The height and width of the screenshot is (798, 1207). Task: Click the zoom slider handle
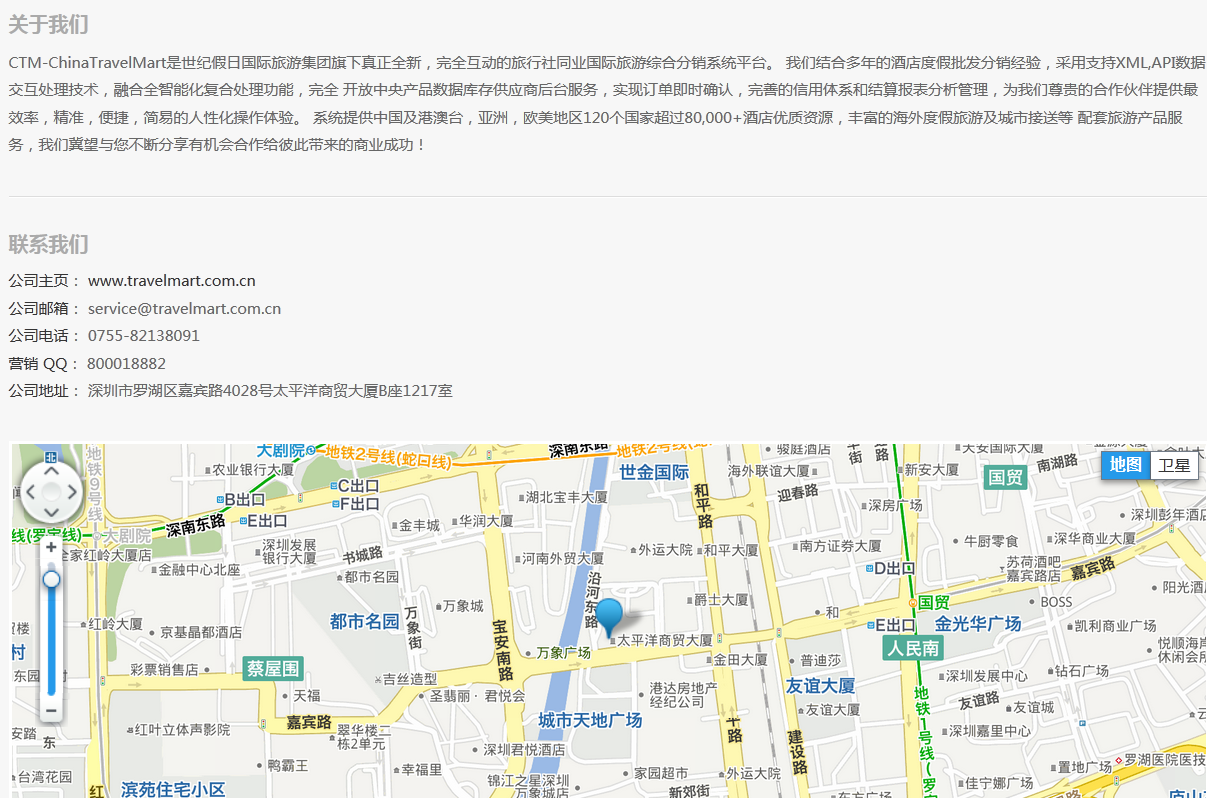coord(51,579)
